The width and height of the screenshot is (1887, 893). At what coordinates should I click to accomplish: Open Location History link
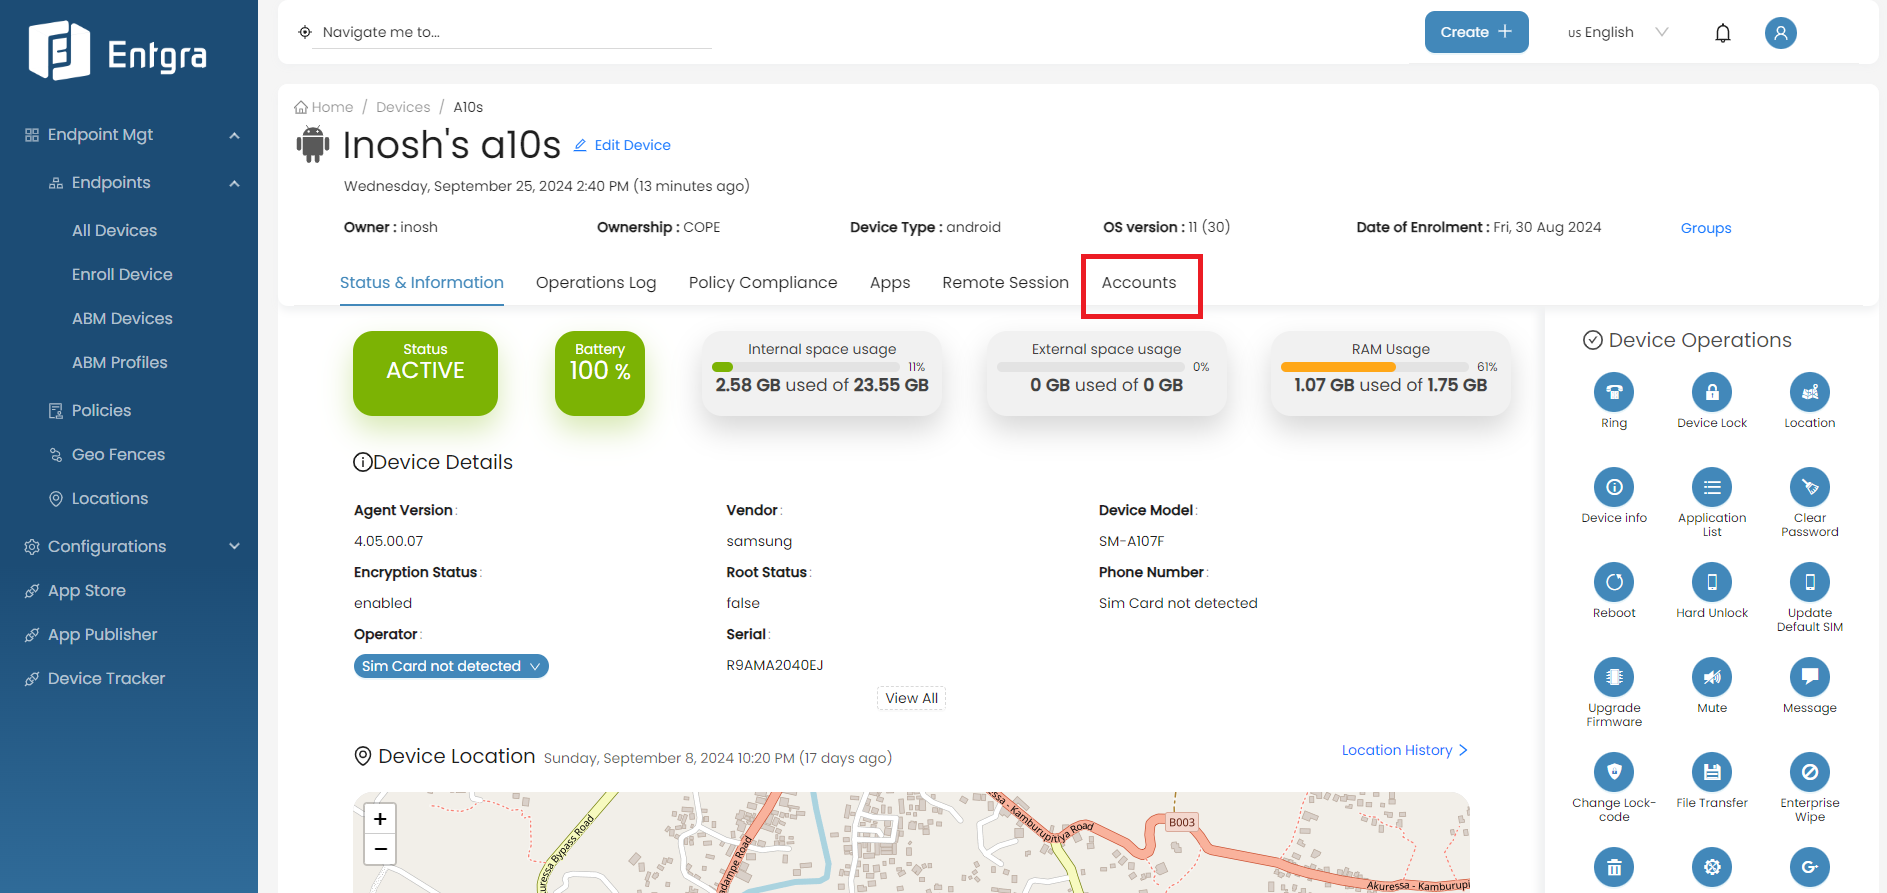point(1405,750)
